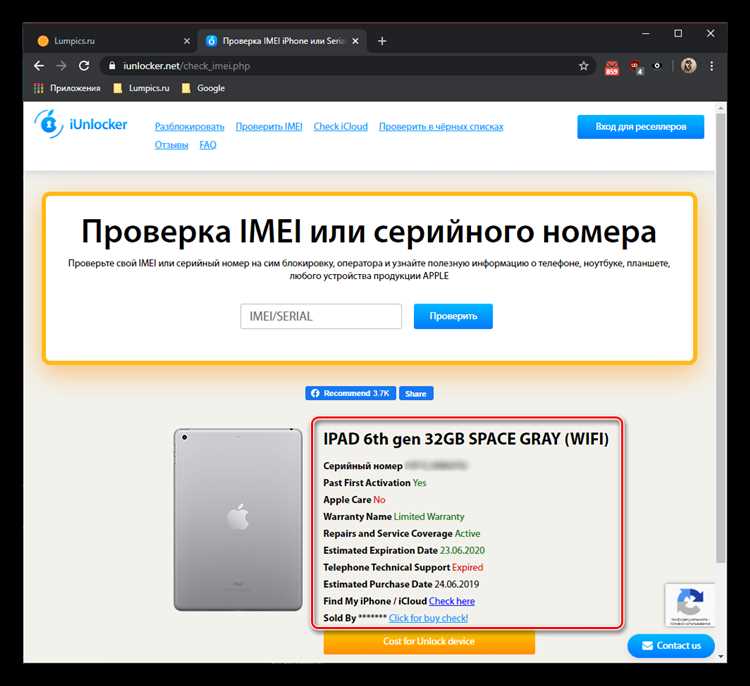Click the address bar URL
The image size is (750, 686).
[187, 66]
